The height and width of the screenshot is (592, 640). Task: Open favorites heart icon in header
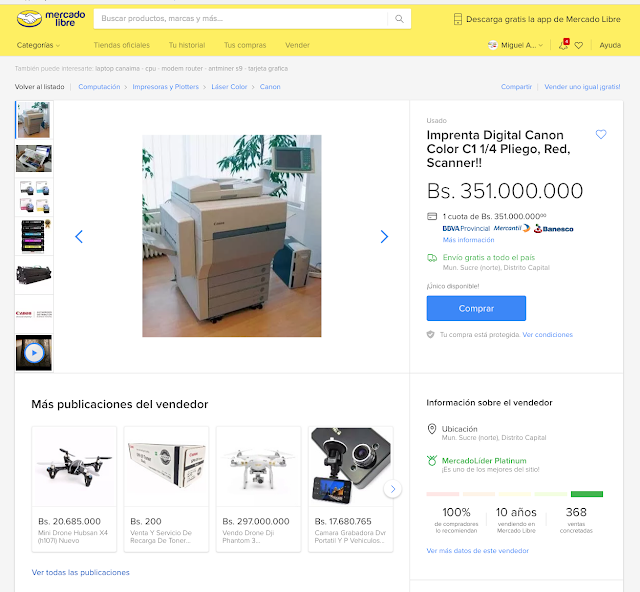pos(579,45)
